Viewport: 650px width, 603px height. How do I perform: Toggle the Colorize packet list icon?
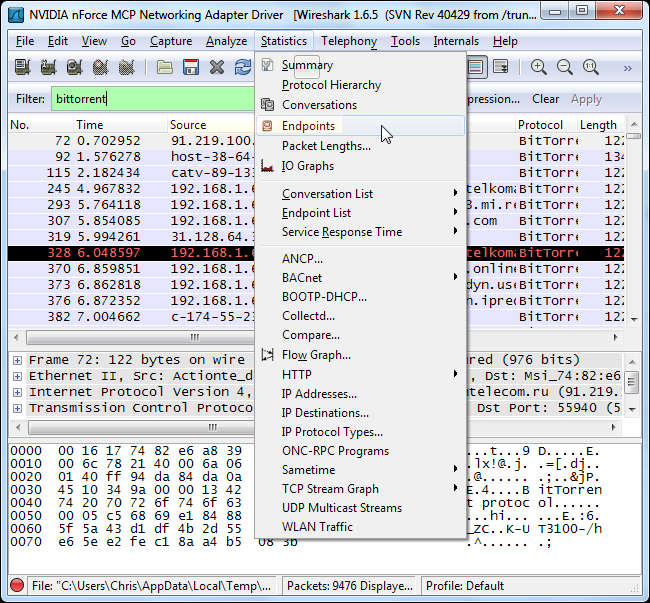point(475,67)
